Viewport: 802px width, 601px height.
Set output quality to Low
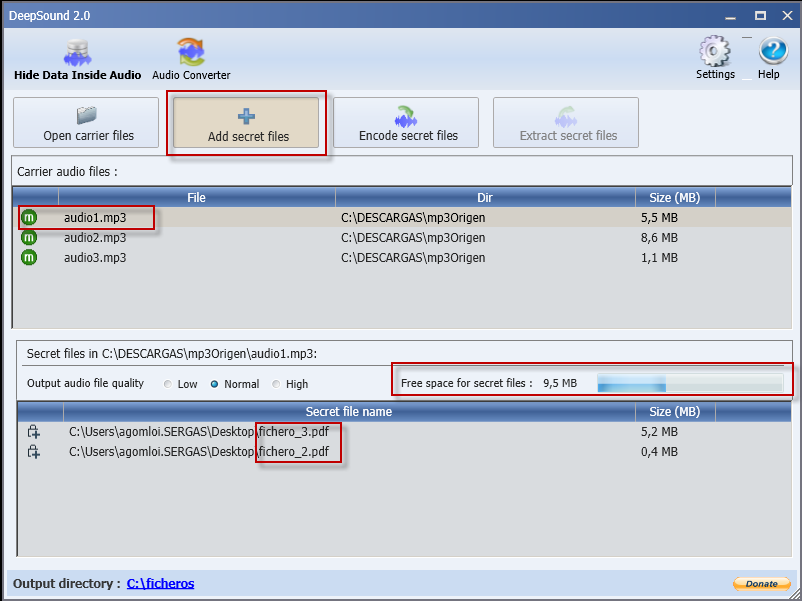pos(168,384)
